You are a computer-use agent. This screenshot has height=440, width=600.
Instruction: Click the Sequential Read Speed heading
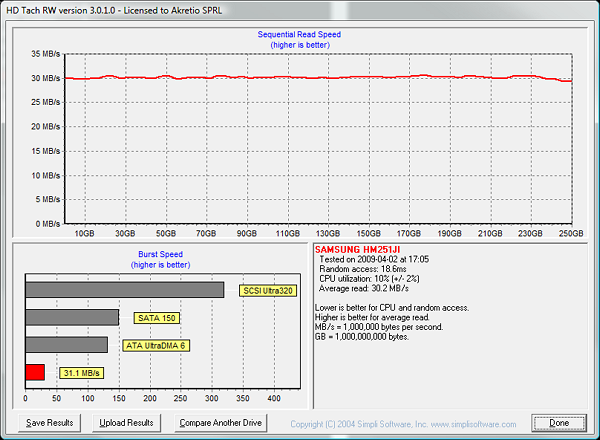tap(299, 35)
